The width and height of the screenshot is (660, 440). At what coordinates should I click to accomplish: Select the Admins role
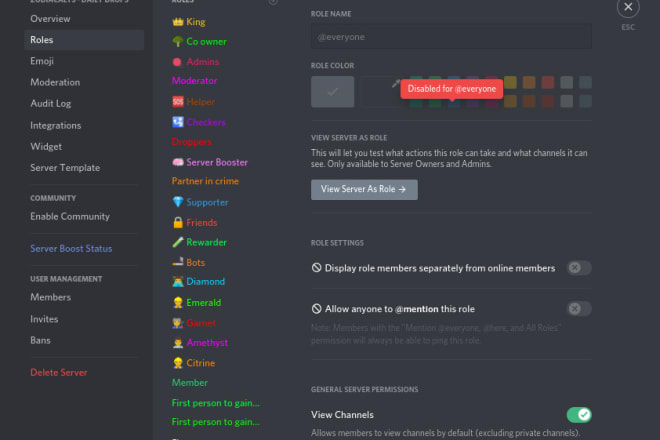tap(196, 62)
